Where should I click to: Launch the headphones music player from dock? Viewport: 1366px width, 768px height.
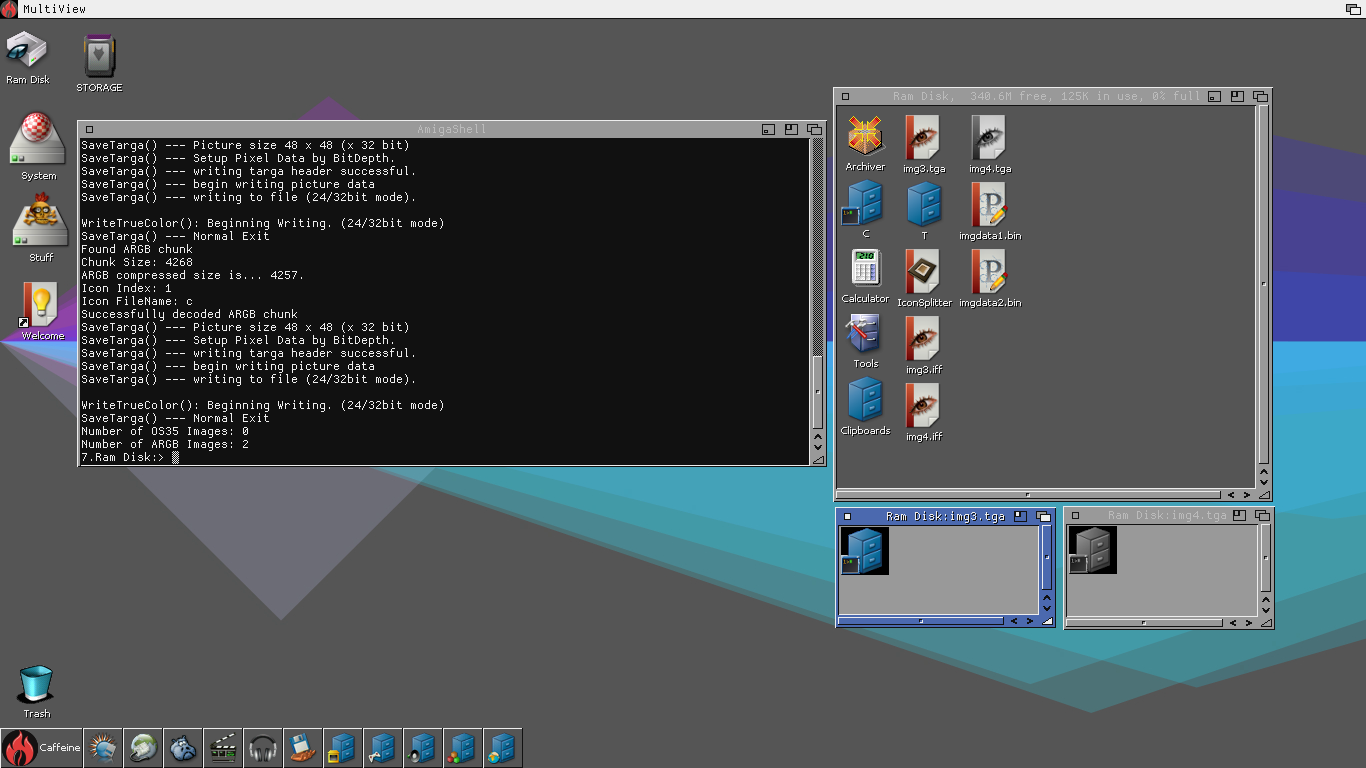[x=263, y=748]
